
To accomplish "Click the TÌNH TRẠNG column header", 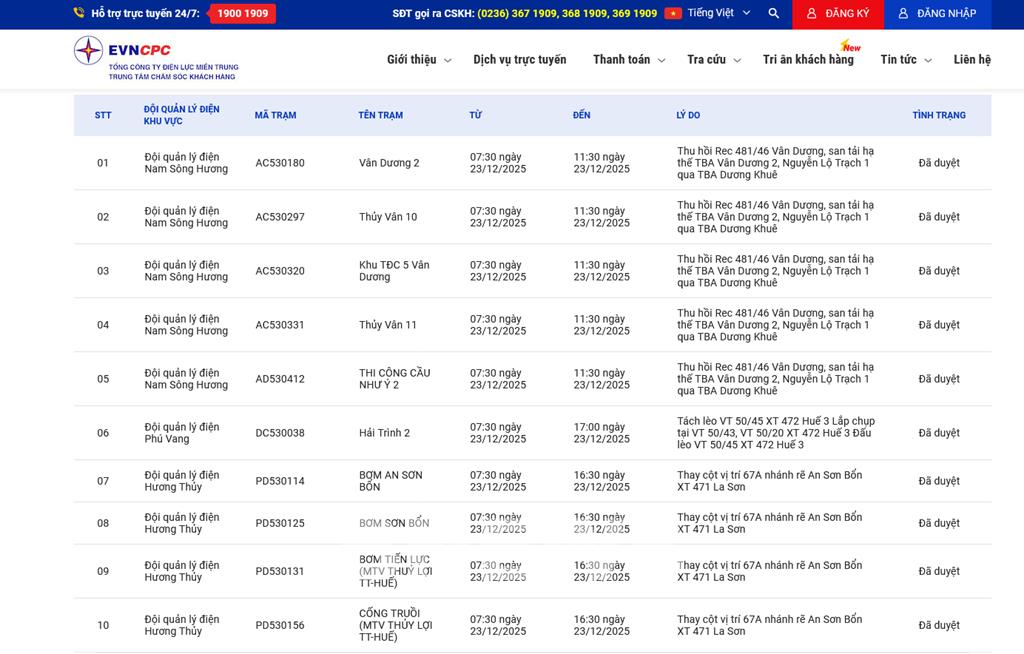I will [x=938, y=115].
